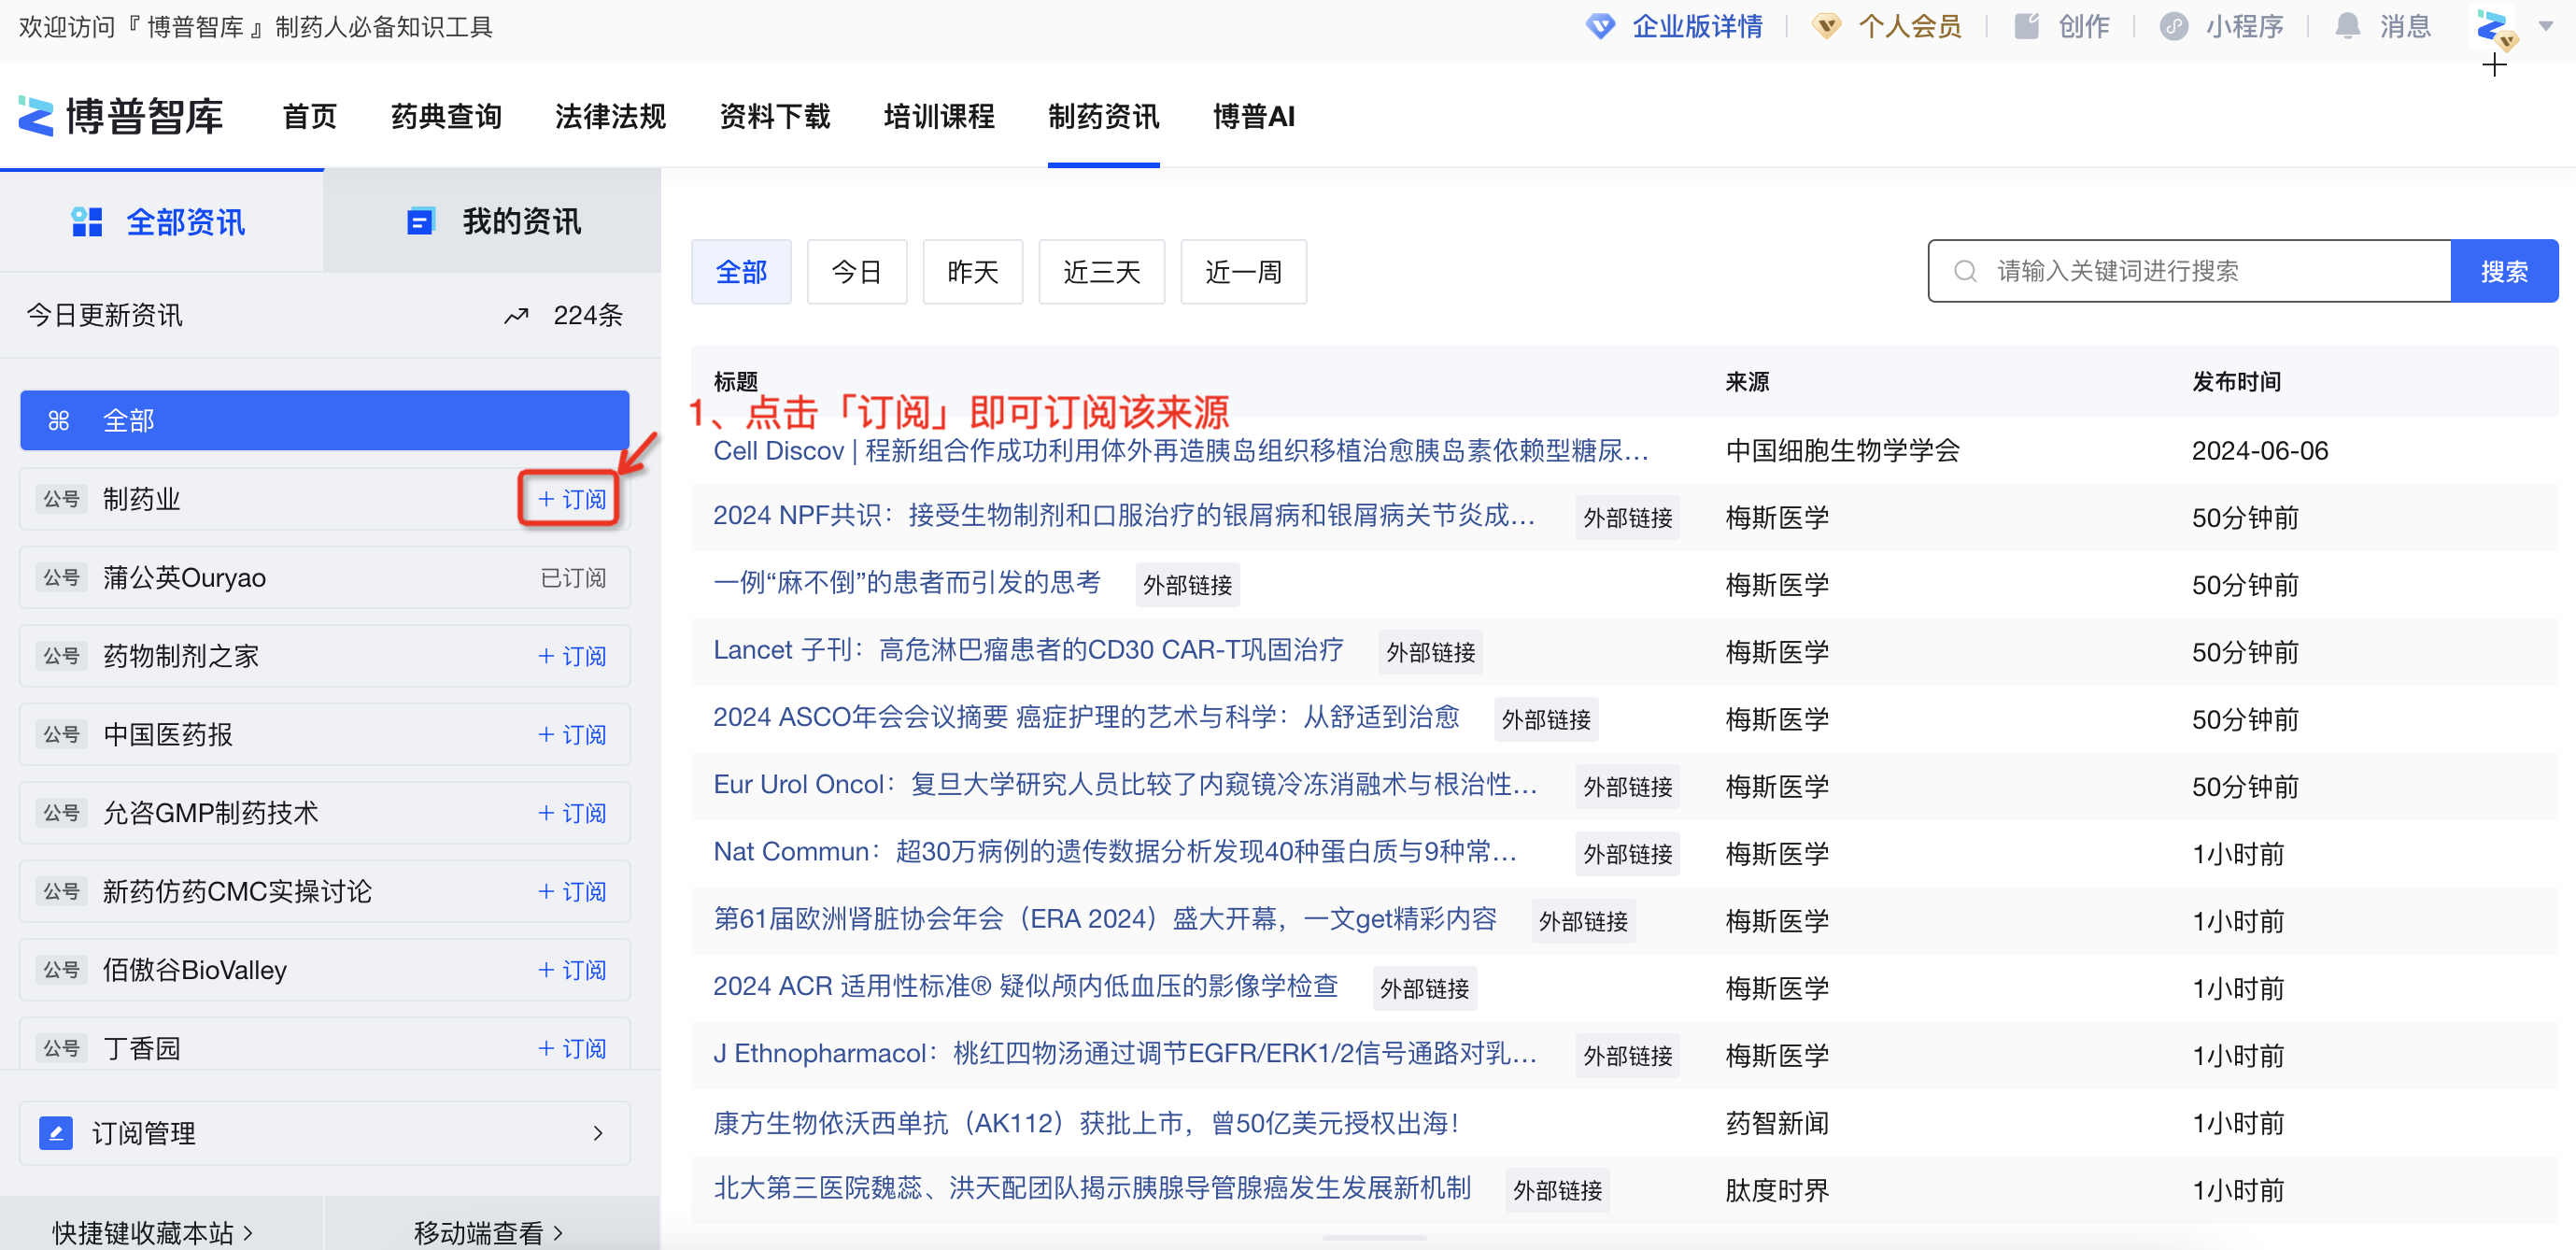Open 2024 NPF共识 article link
Image resolution: width=2576 pixels, height=1250 pixels.
(1124, 516)
